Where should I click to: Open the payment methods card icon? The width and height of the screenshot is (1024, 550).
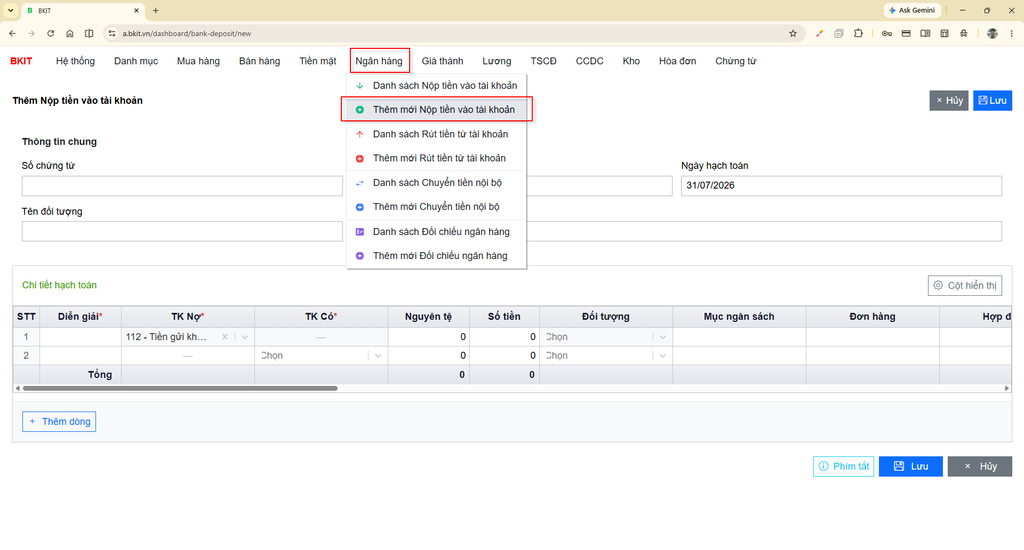pyautogui.click(x=906, y=33)
